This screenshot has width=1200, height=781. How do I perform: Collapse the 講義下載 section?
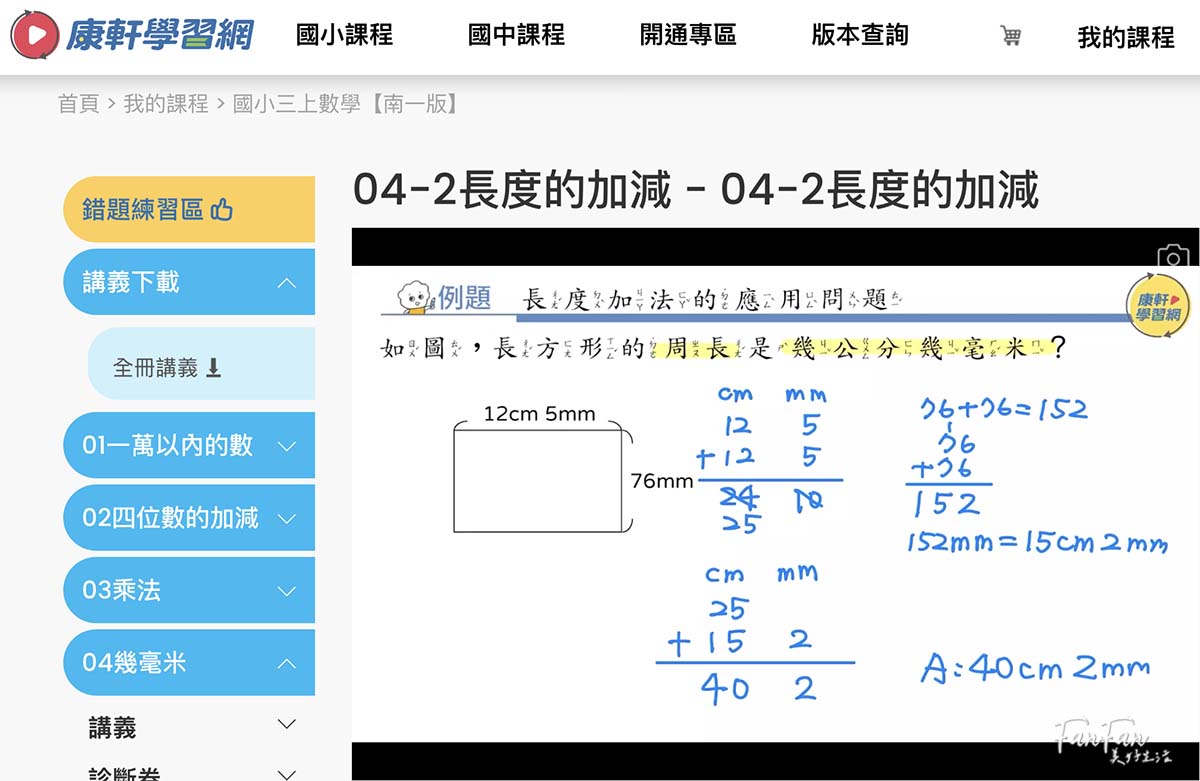(288, 281)
